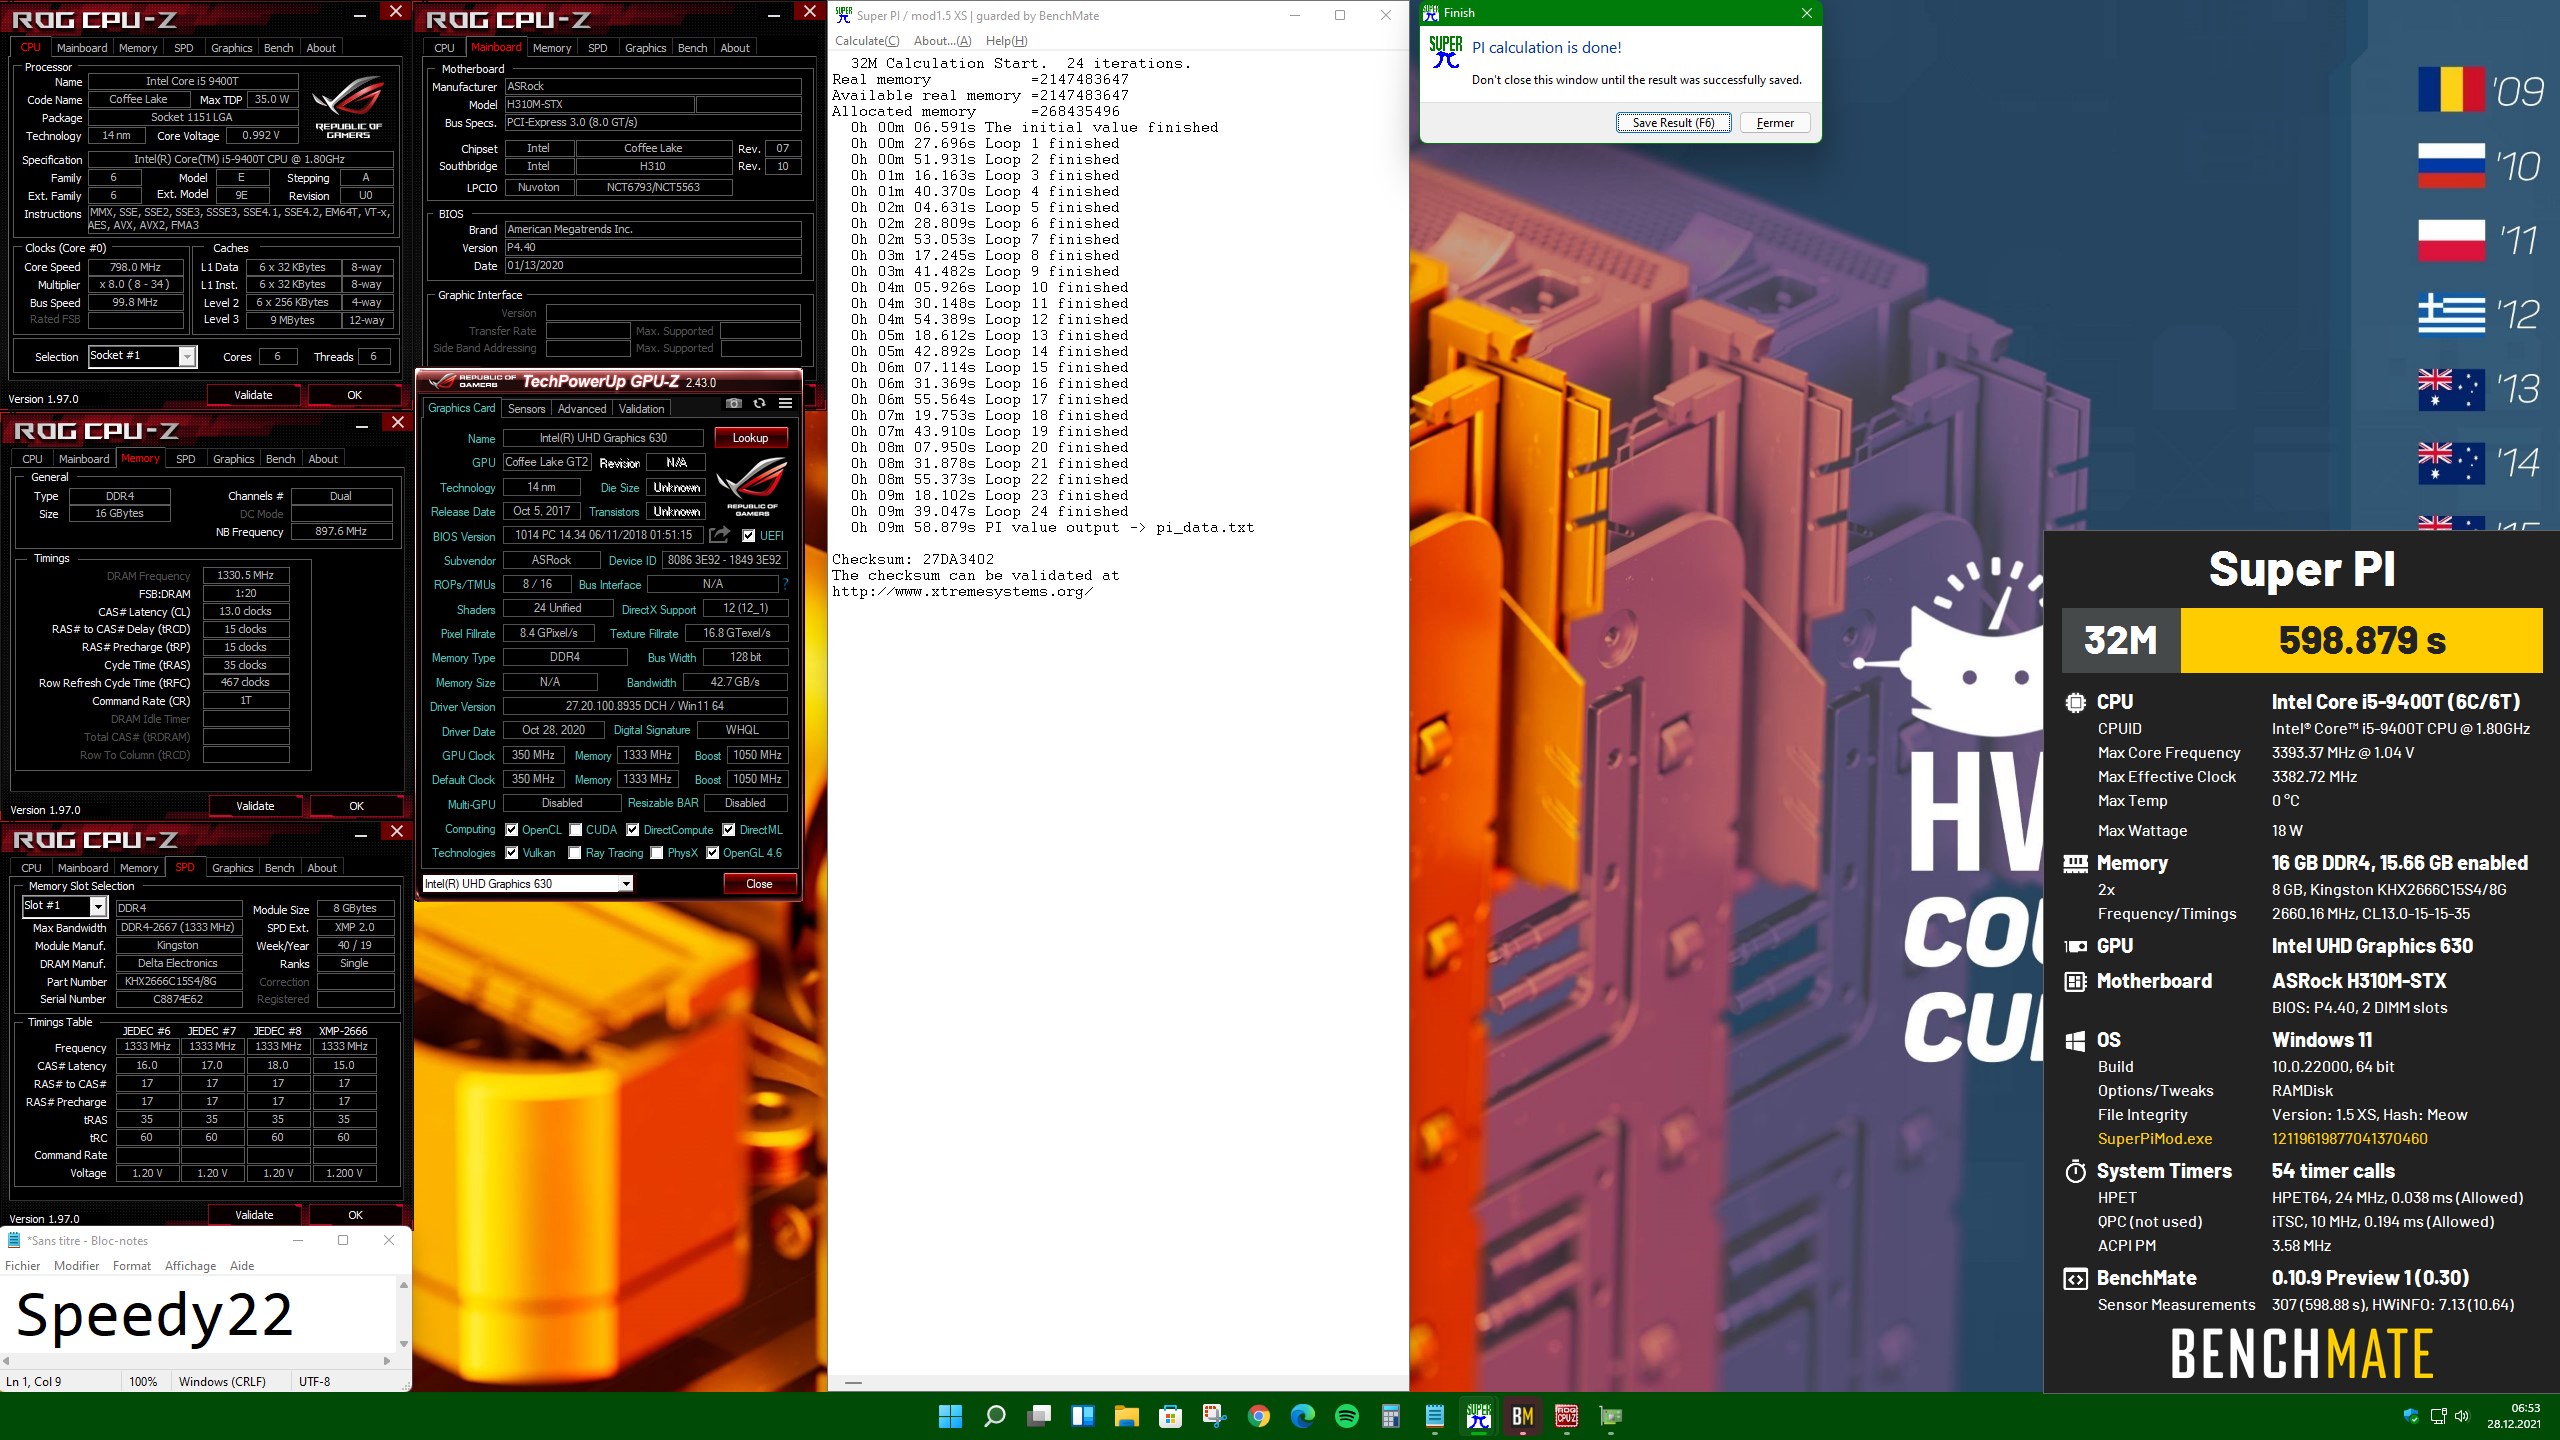This screenshot has height=1440, width=2560.
Task: Open Calculator from the taskbar
Action: click(1391, 1416)
